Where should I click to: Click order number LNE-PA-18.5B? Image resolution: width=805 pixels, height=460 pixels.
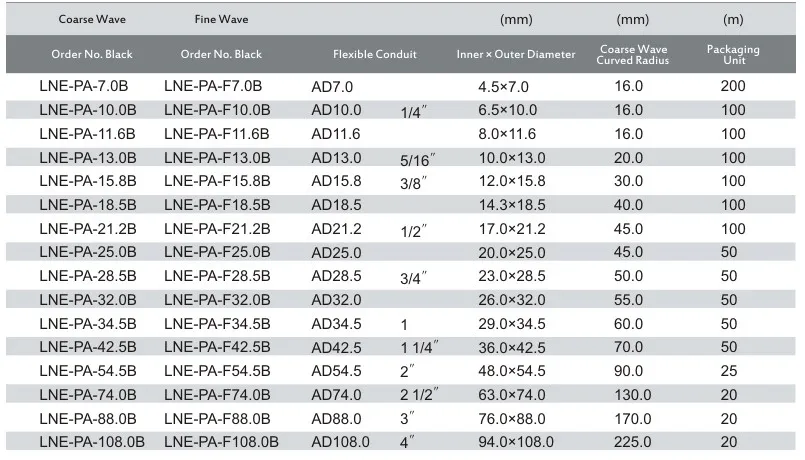pos(87,204)
